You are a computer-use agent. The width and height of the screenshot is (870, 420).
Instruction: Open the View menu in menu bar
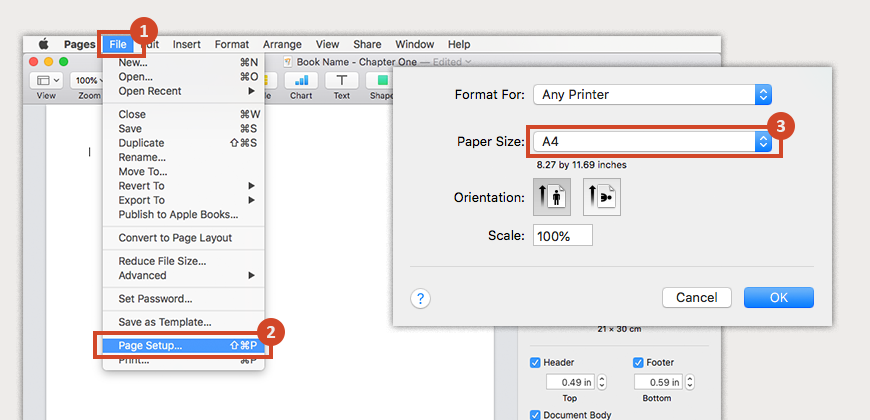327,44
